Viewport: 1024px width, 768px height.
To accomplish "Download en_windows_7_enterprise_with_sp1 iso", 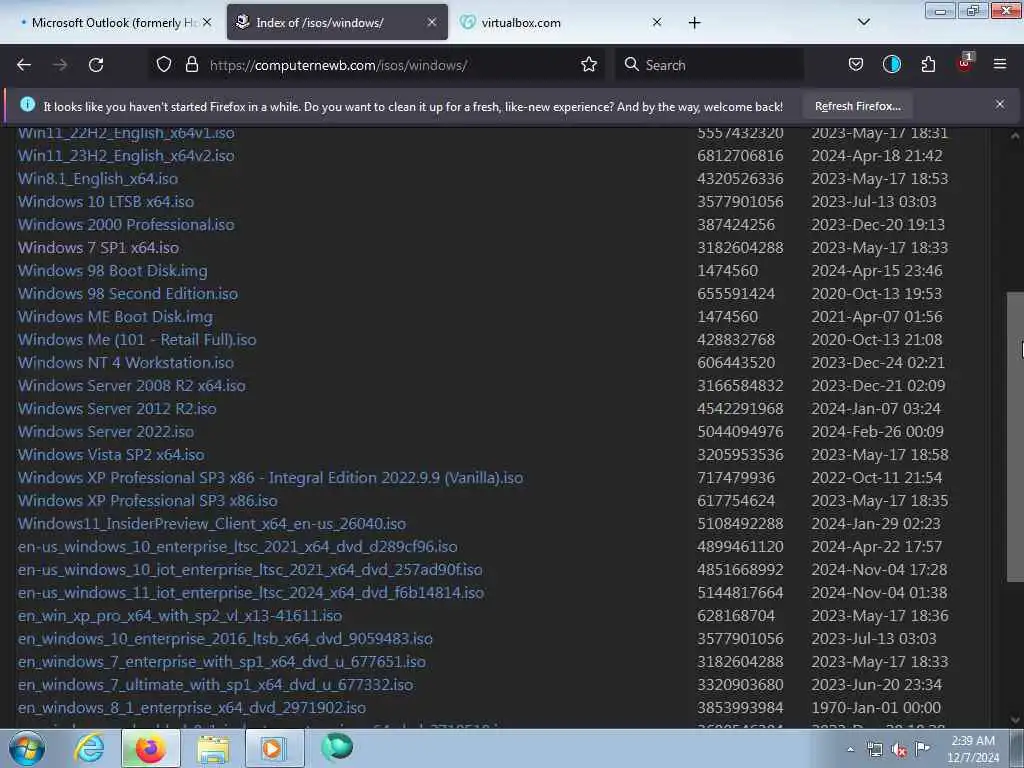I will 222,662.
